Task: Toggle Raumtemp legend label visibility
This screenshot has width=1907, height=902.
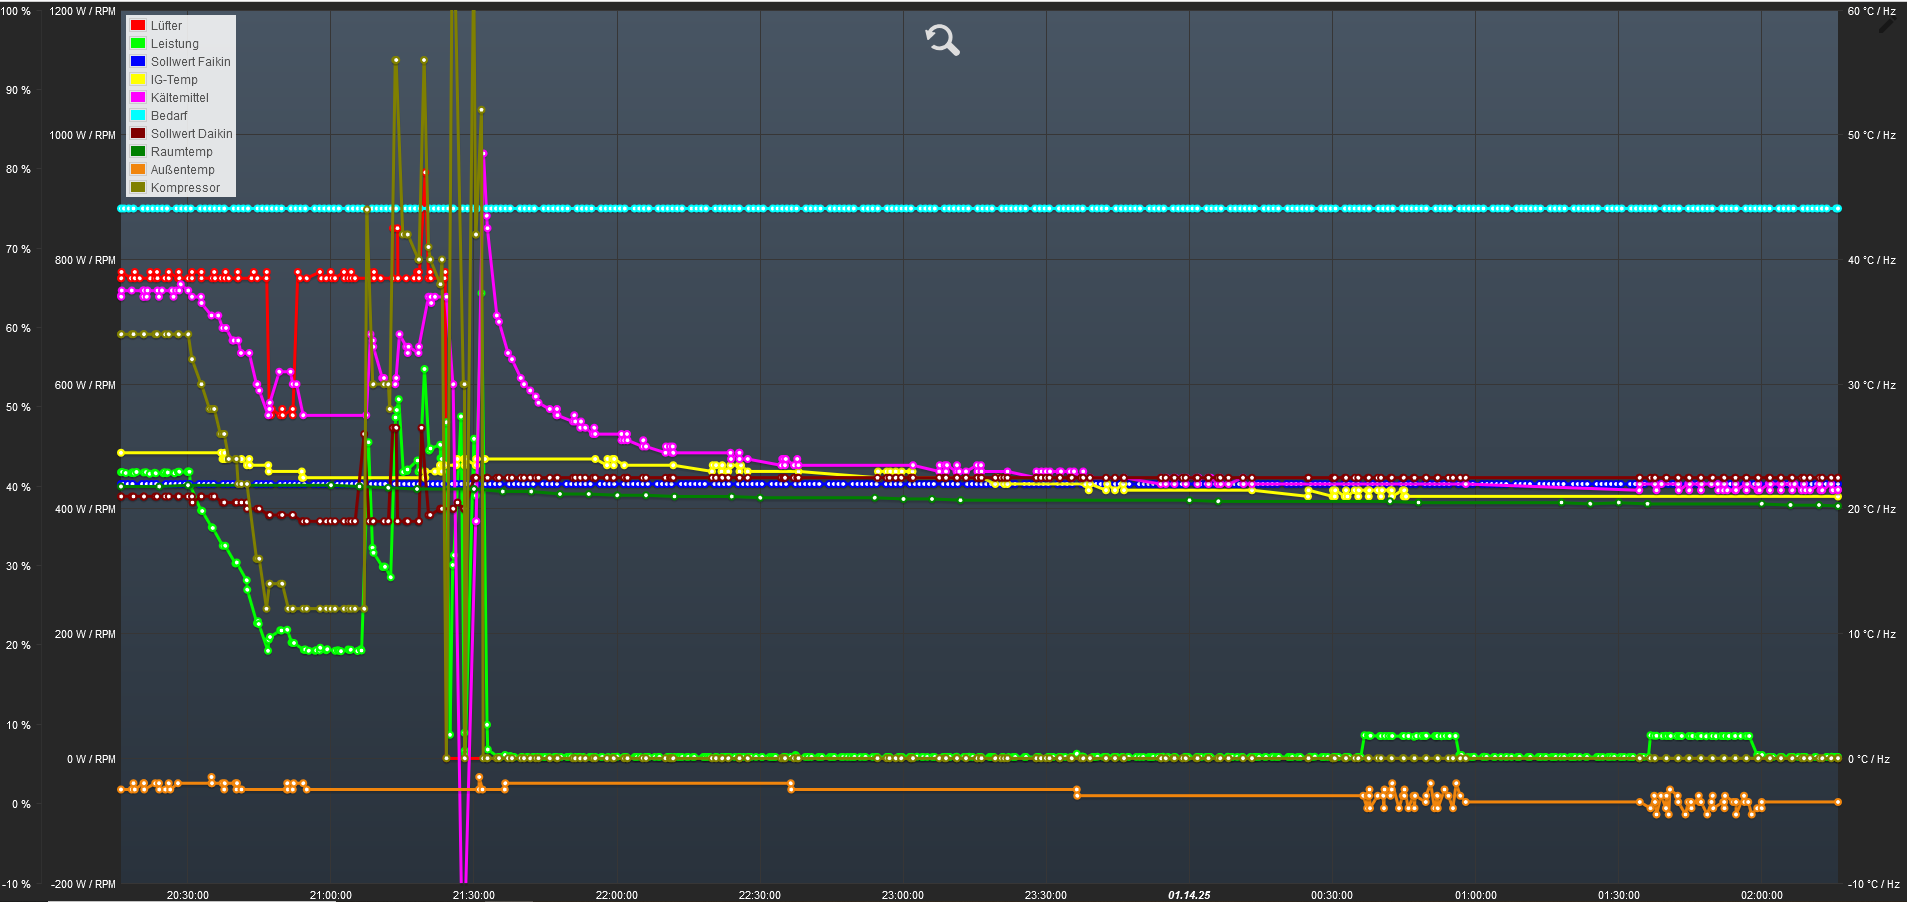Action: 181,152
